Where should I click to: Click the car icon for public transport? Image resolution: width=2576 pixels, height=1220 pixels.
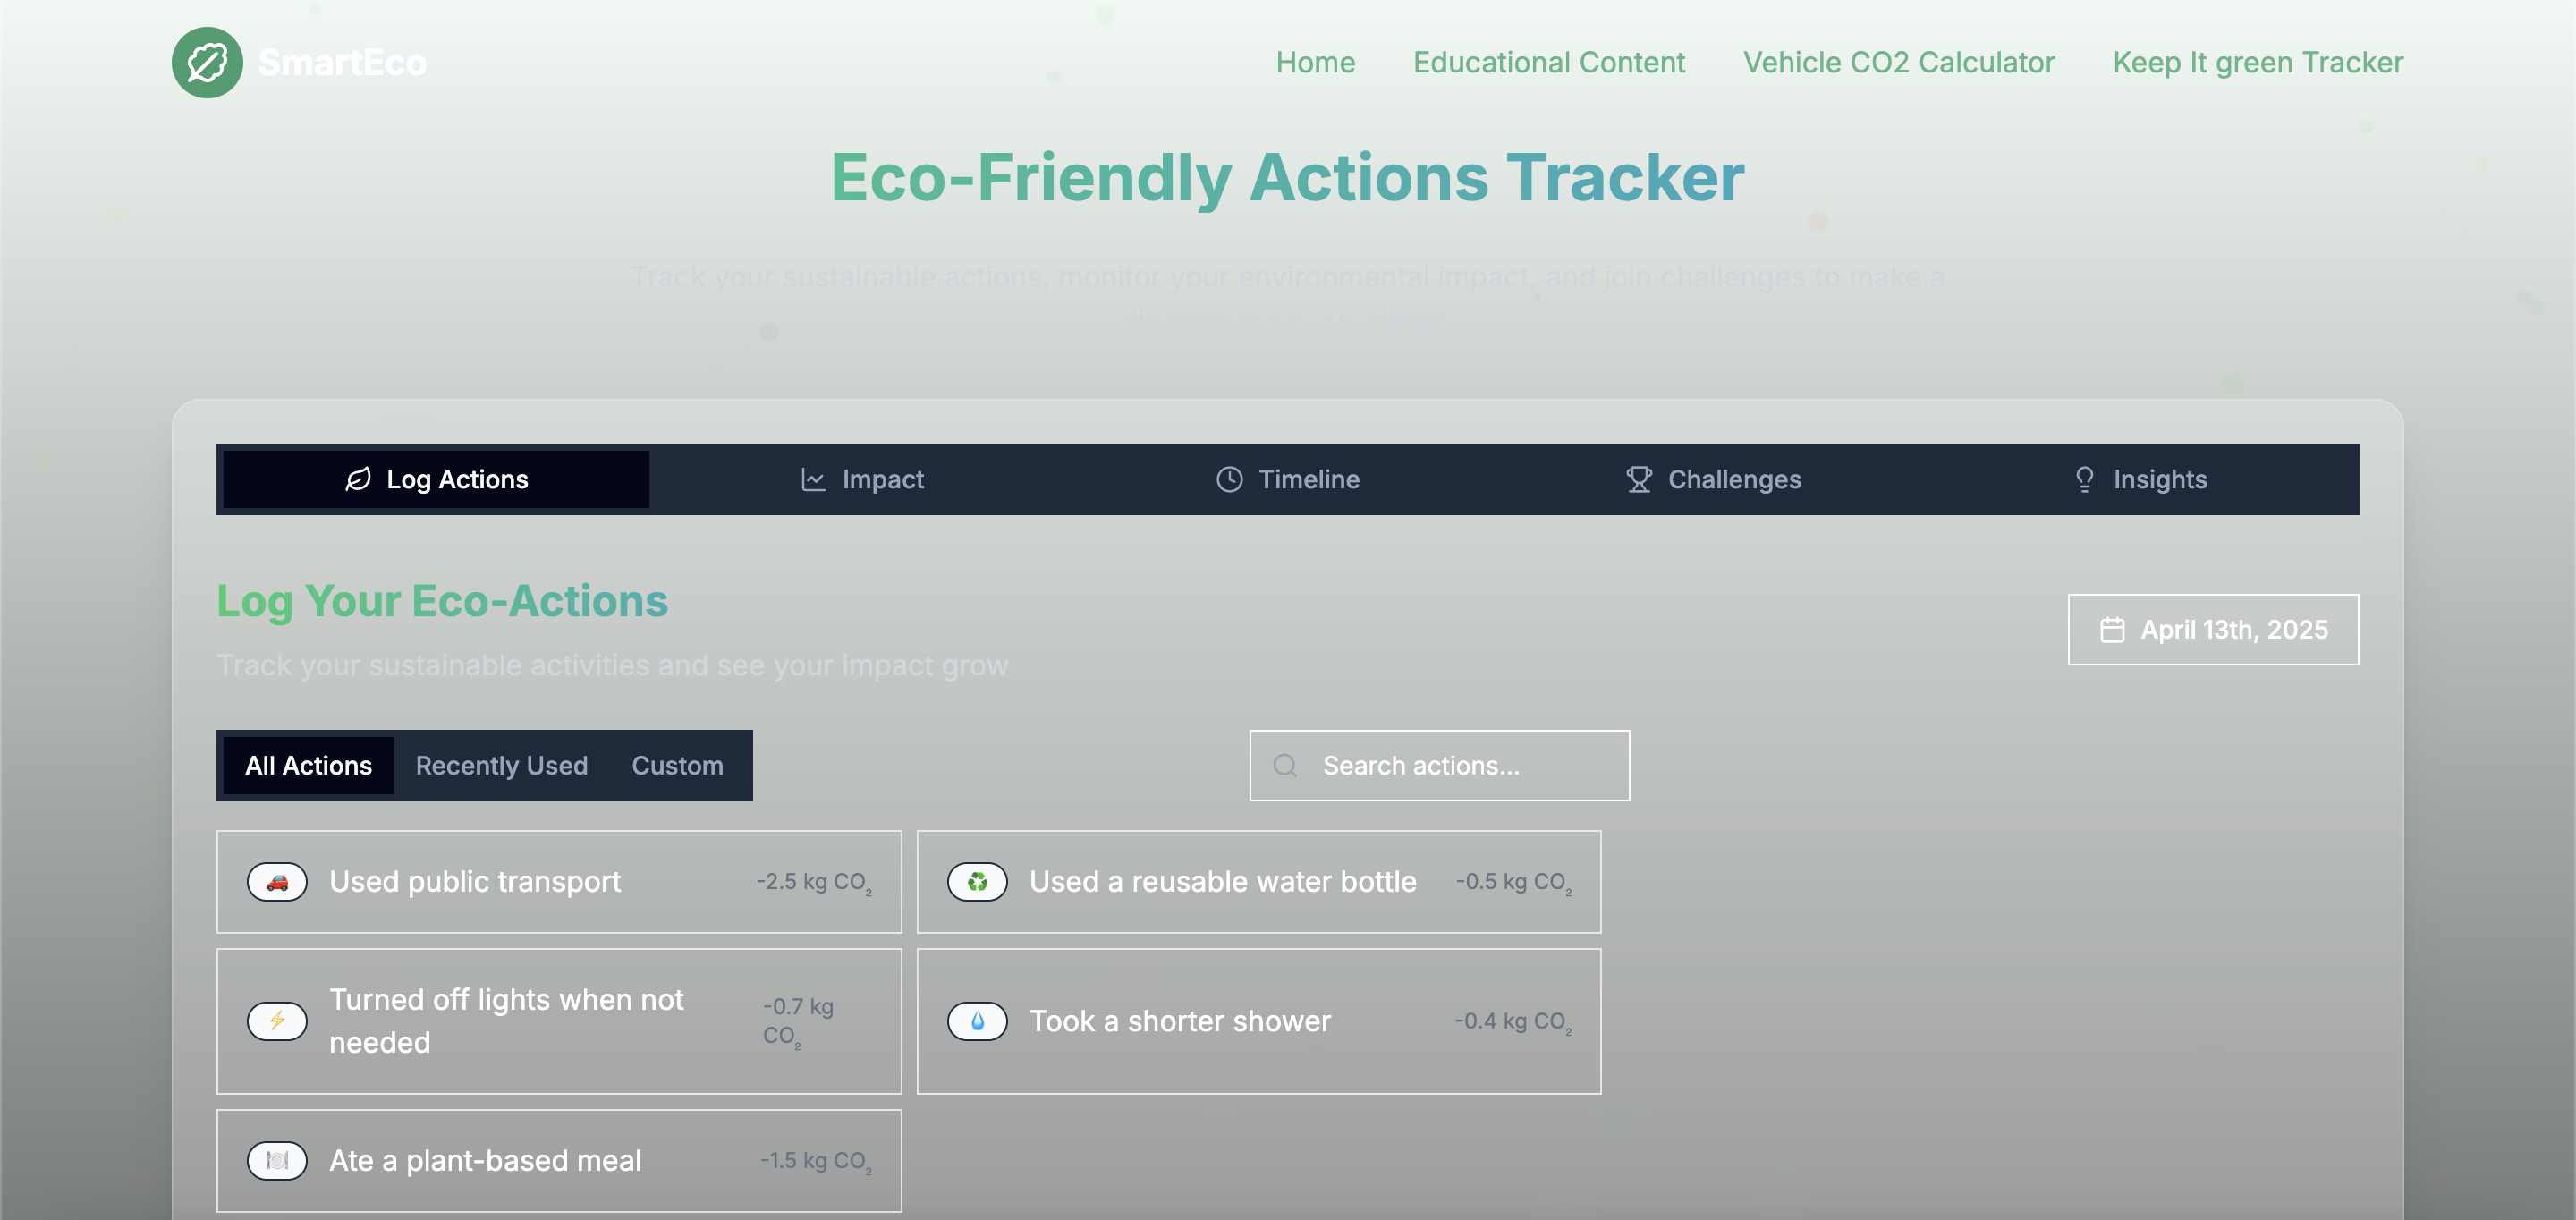277,882
